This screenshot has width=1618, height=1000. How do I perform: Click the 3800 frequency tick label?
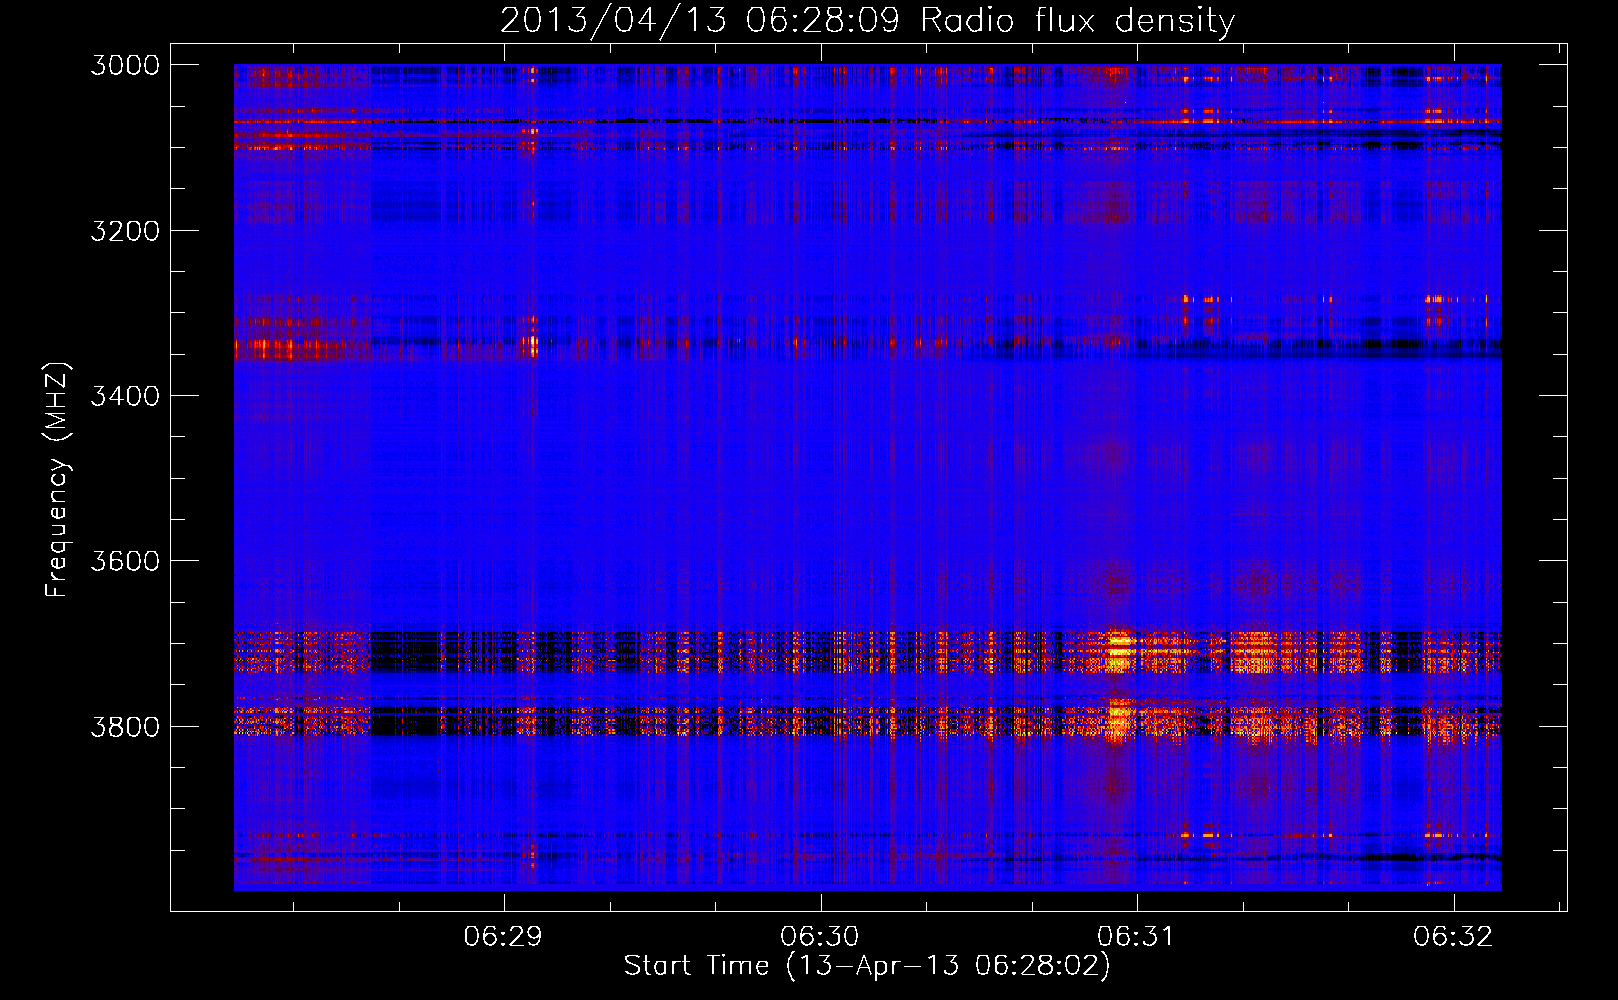click(125, 726)
